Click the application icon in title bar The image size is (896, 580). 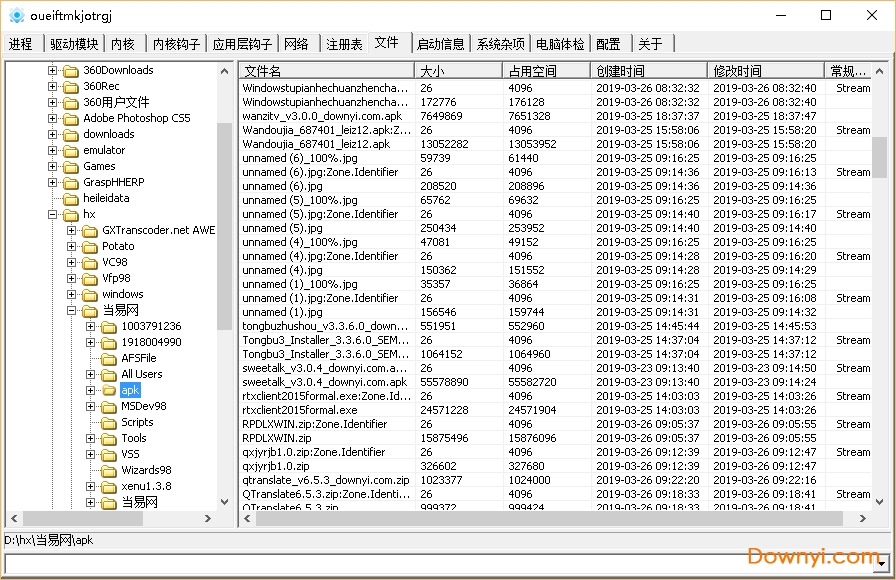pyautogui.click(x=15, y=15)
